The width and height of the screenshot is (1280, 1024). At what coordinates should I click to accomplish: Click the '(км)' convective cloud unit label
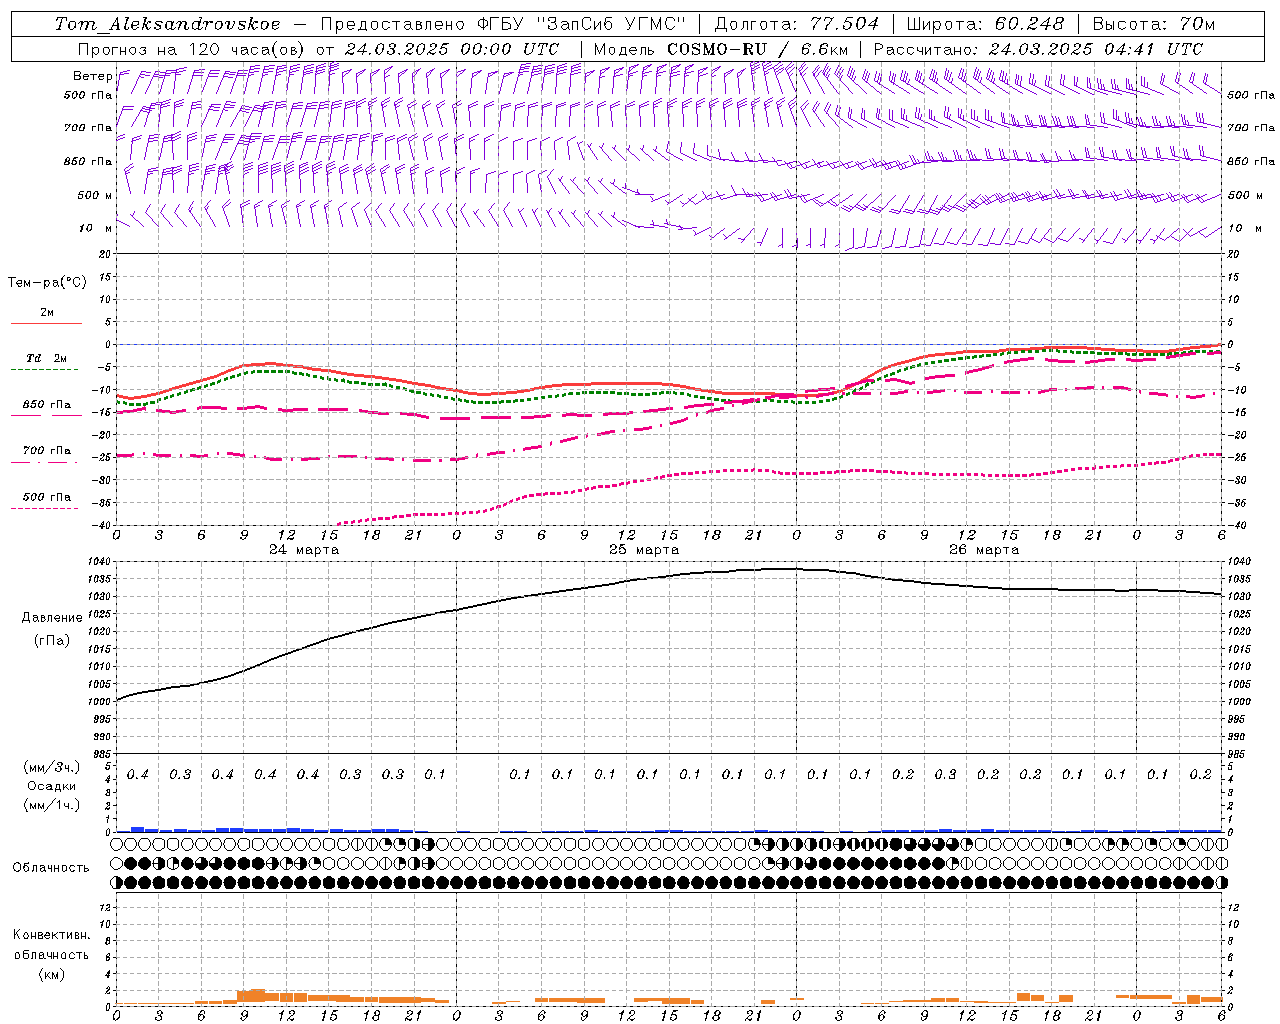52,973
